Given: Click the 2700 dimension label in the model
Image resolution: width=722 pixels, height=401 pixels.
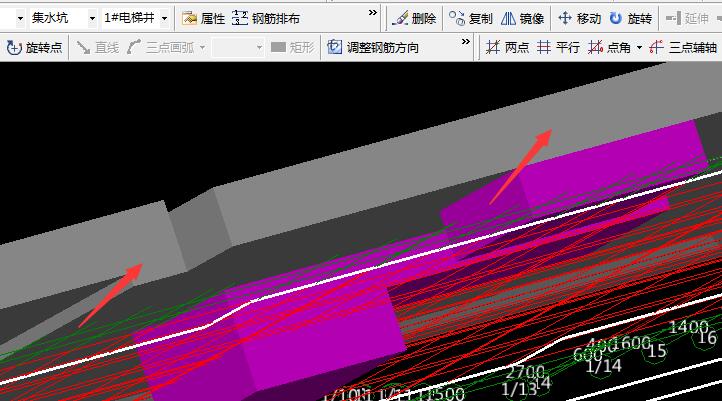Looking at the screenshot, I should (525, 372).
